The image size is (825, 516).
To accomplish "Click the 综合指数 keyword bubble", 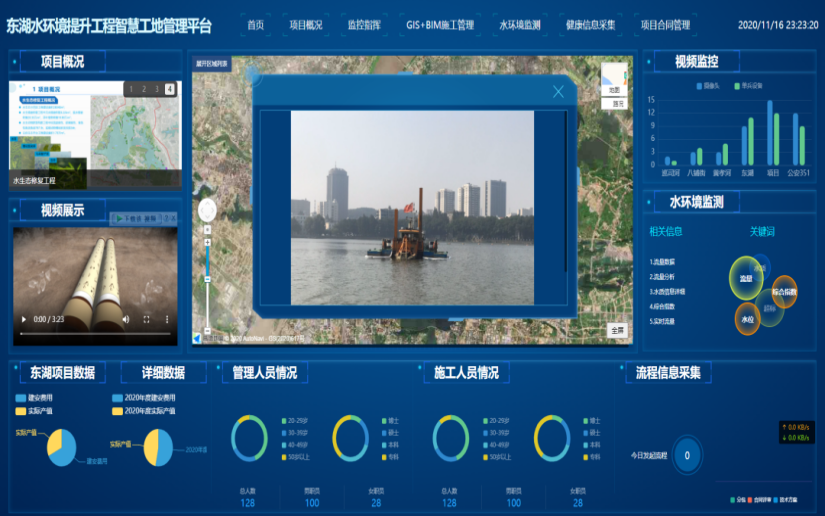I will point(784,292).
